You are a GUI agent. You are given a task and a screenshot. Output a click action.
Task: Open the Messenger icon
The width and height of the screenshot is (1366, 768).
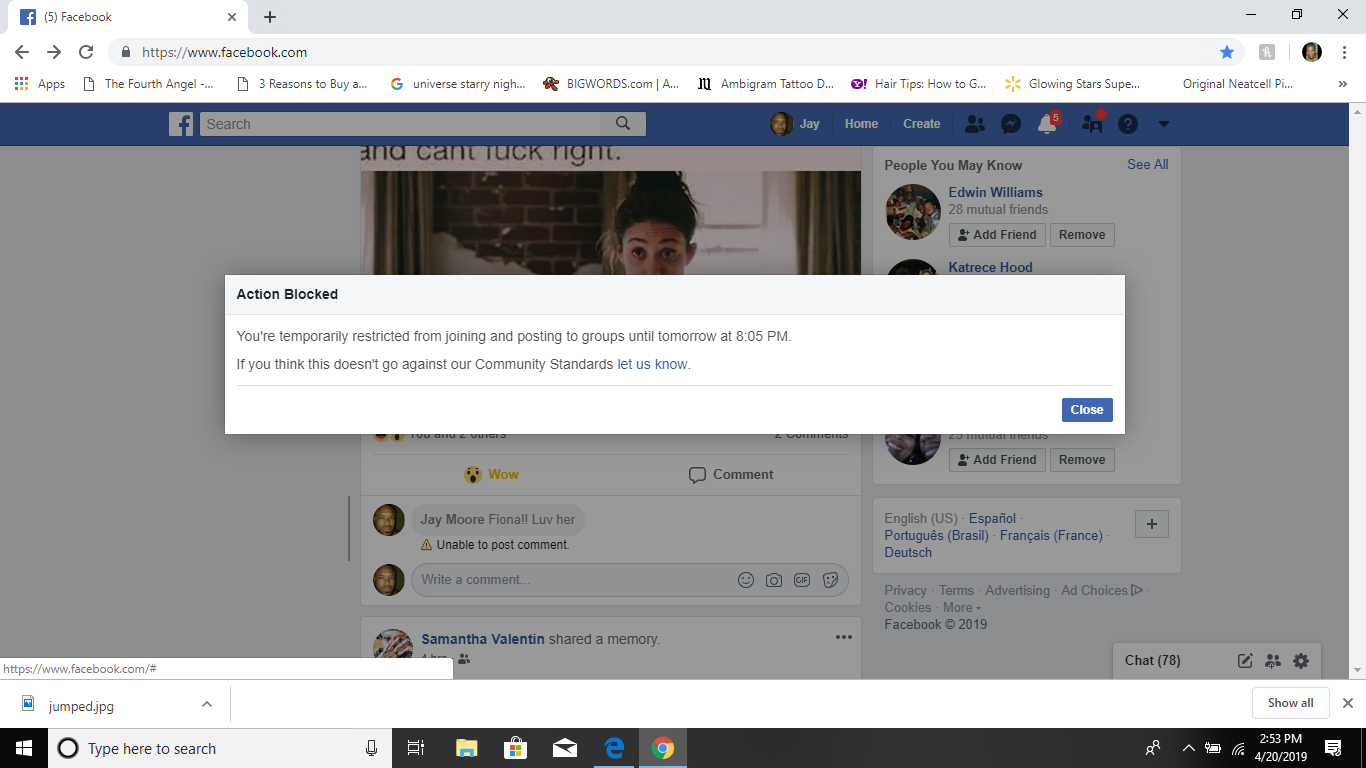[1011, 124]
